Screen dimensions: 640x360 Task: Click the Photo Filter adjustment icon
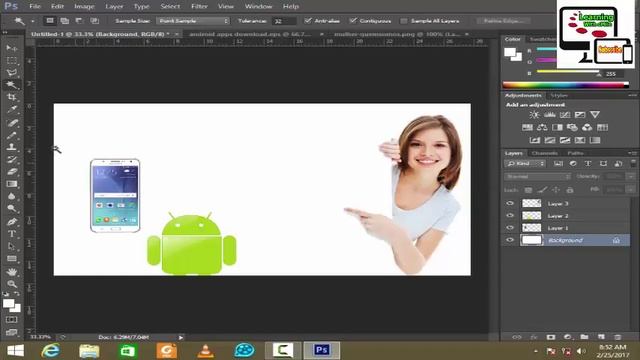click(x=572, y=127)
